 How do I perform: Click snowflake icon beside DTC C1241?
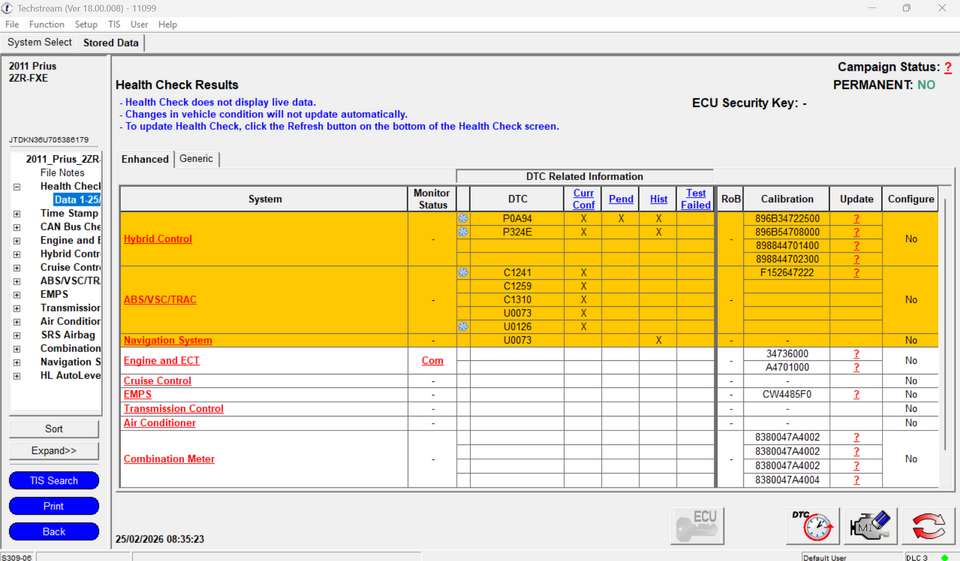pyautogui.click(x=463, y=272)
